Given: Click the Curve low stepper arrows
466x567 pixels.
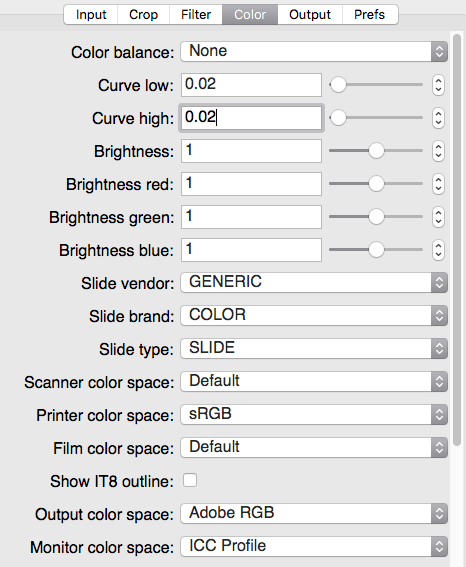Looking at the screenshot, I should click(x=438, y=85).
